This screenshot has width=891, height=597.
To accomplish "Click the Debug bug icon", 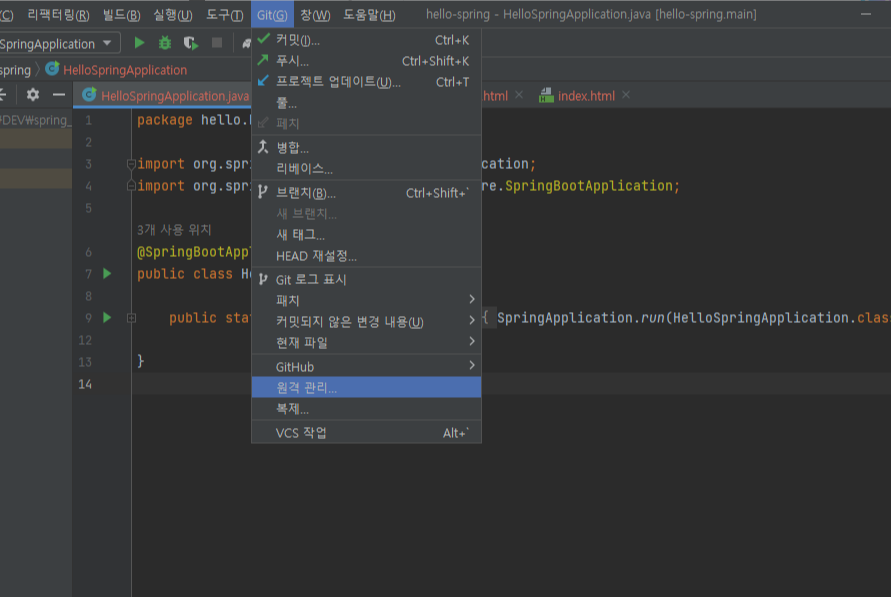I will (165, 43).
